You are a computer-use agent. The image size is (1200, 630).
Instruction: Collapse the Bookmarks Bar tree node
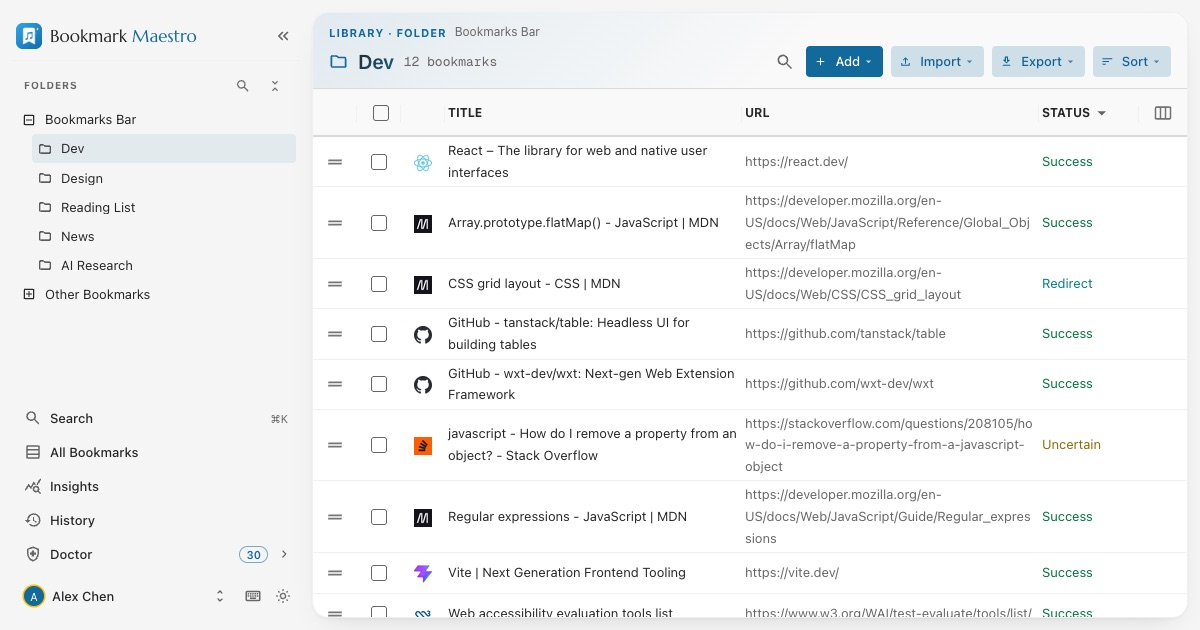click(29, 120)
